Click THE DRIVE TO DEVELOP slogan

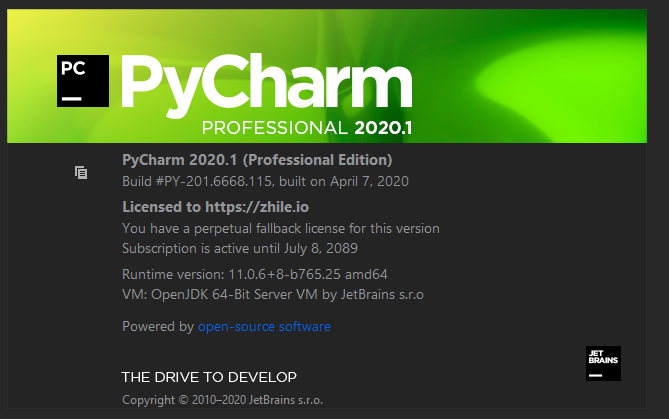click(209, 377)
